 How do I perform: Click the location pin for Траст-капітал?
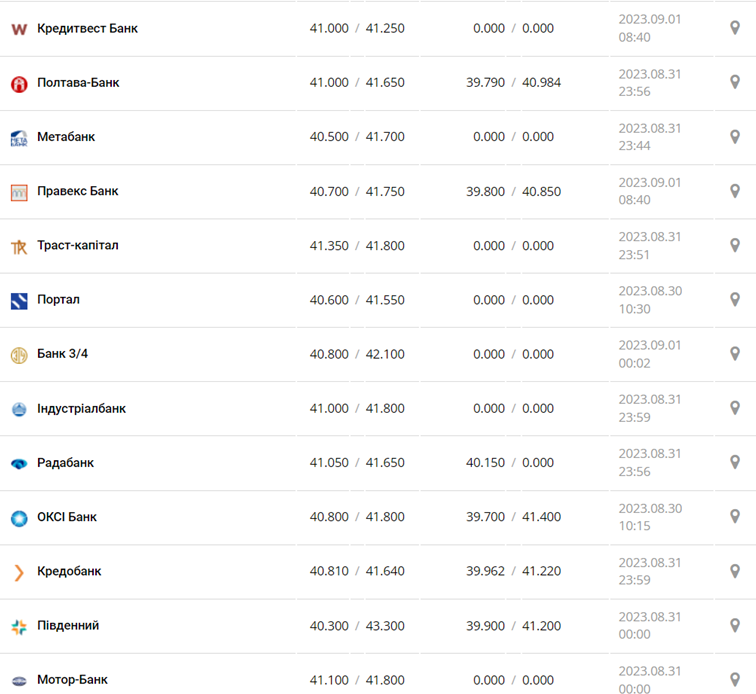[x=735, y=245]
